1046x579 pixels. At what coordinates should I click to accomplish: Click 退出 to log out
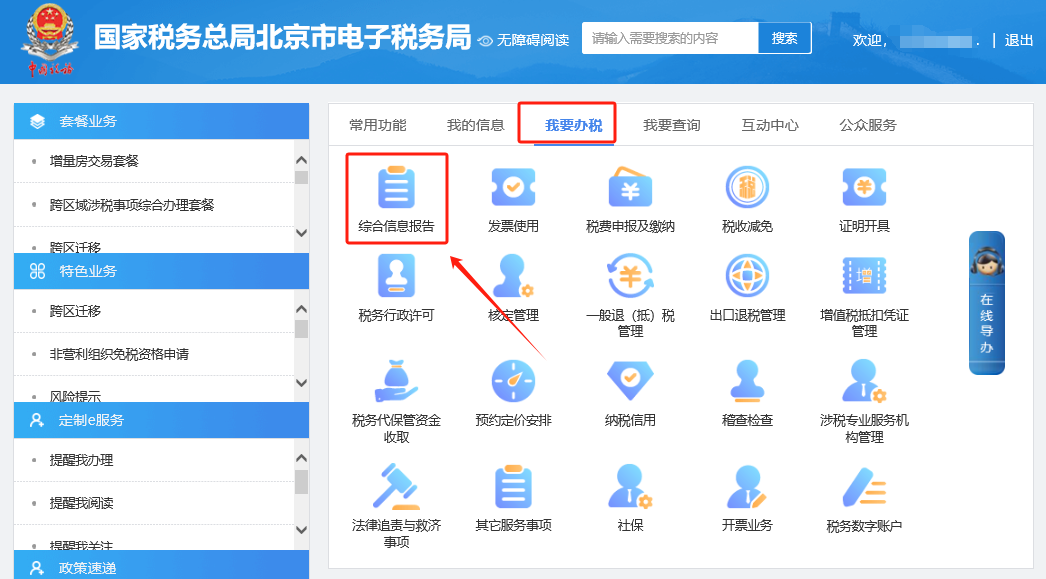click(1019, 41)
